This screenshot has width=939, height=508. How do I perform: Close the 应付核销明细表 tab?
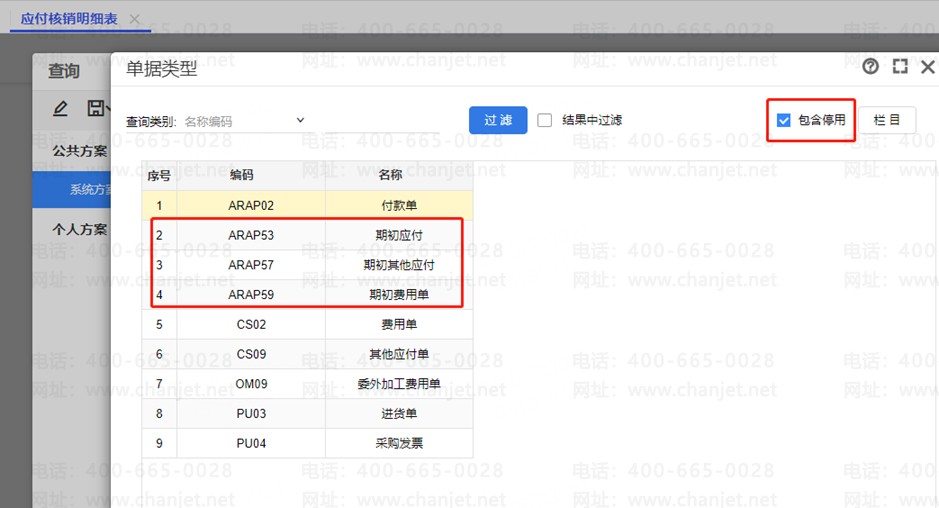click(135, 19)
